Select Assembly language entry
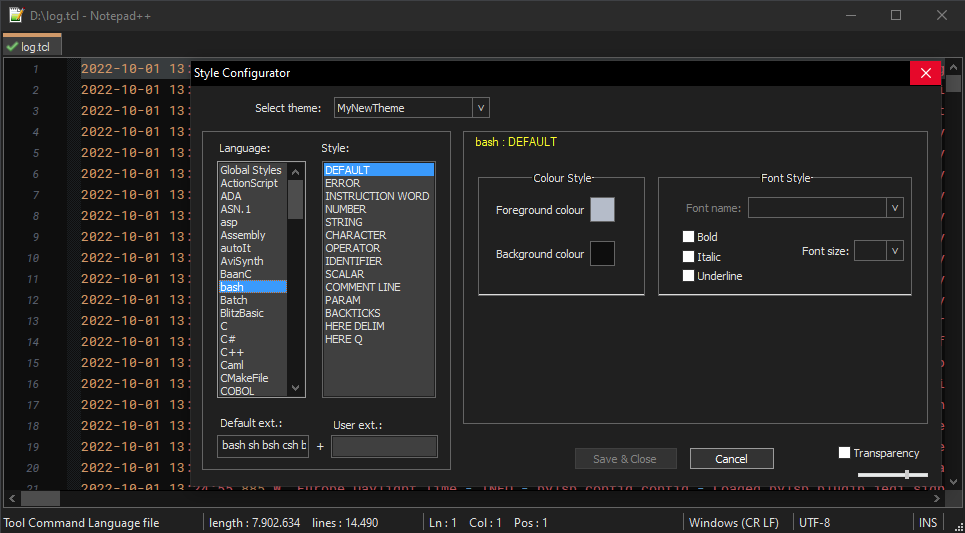Screen dimensions: 965x533 [251, 235]
